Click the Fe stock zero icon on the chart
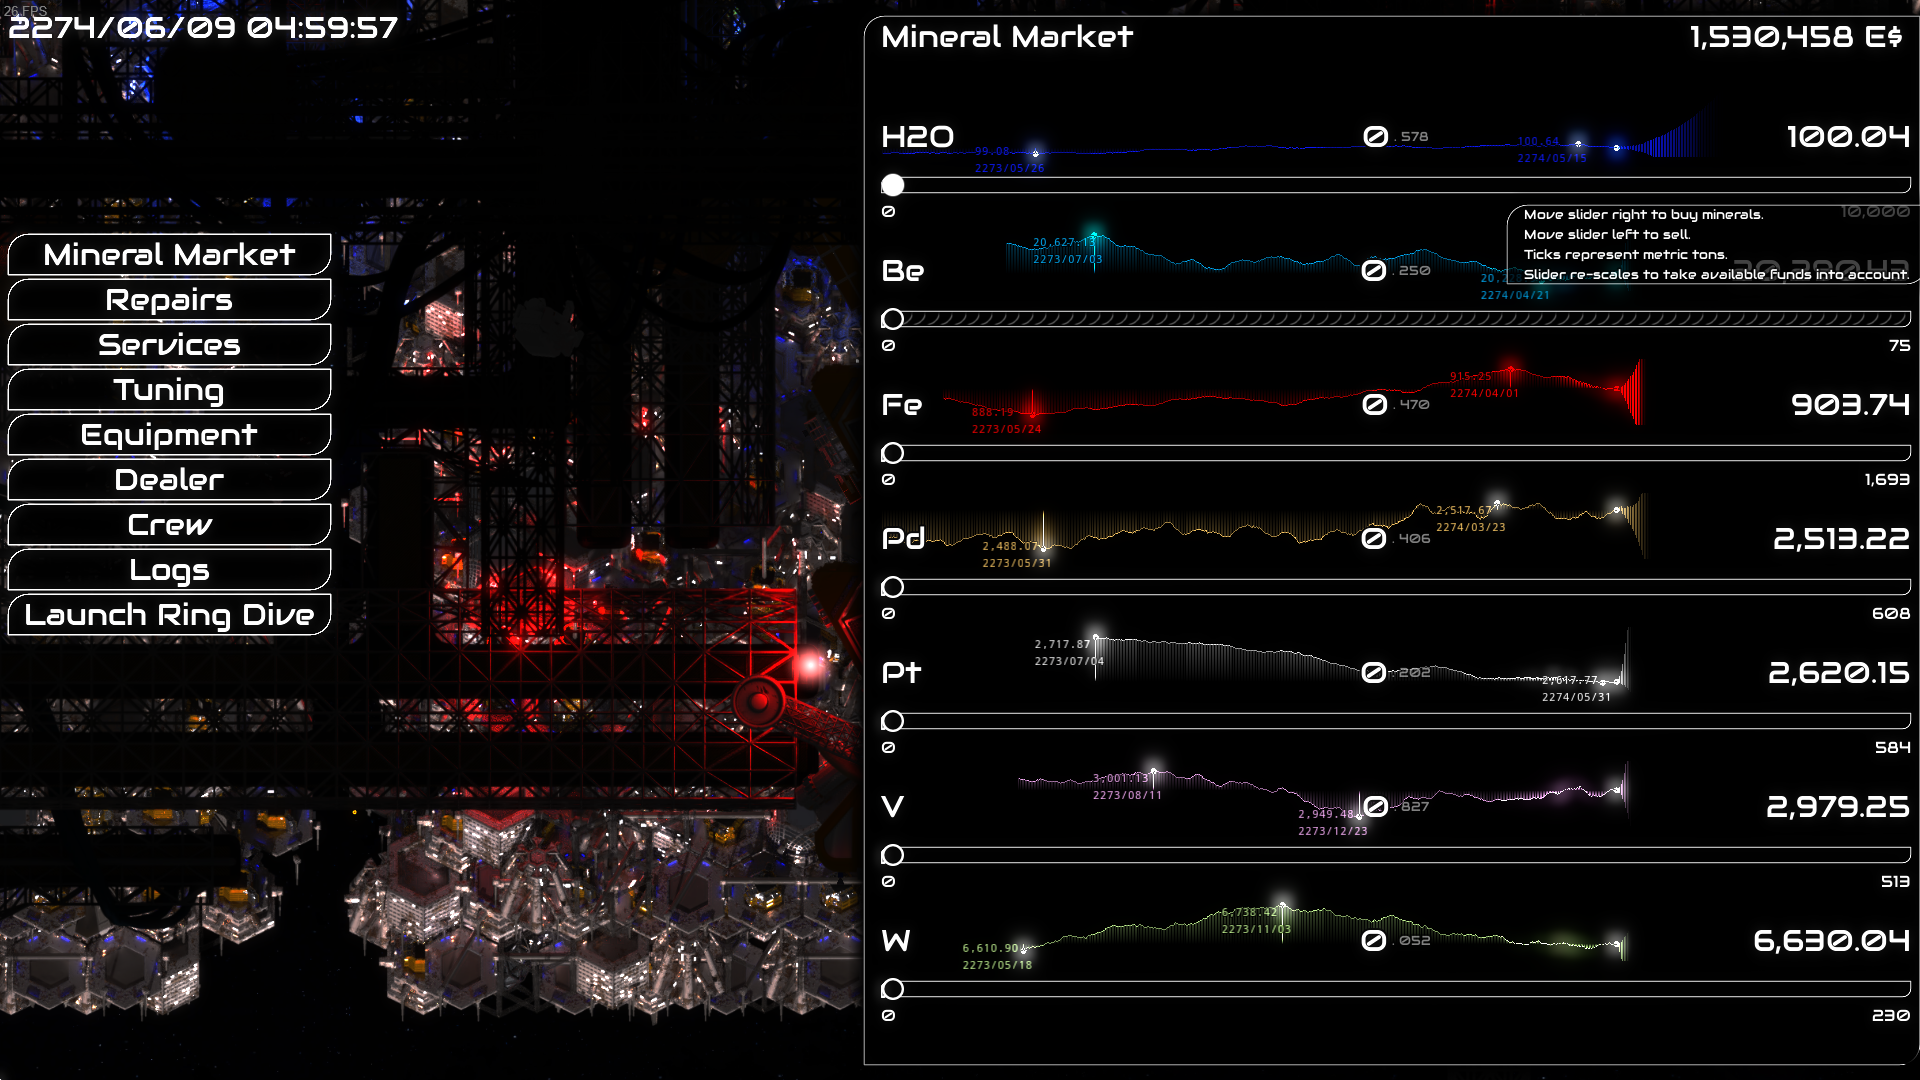Screen dimensions: 1920x1080 [x=1375, y=405]
